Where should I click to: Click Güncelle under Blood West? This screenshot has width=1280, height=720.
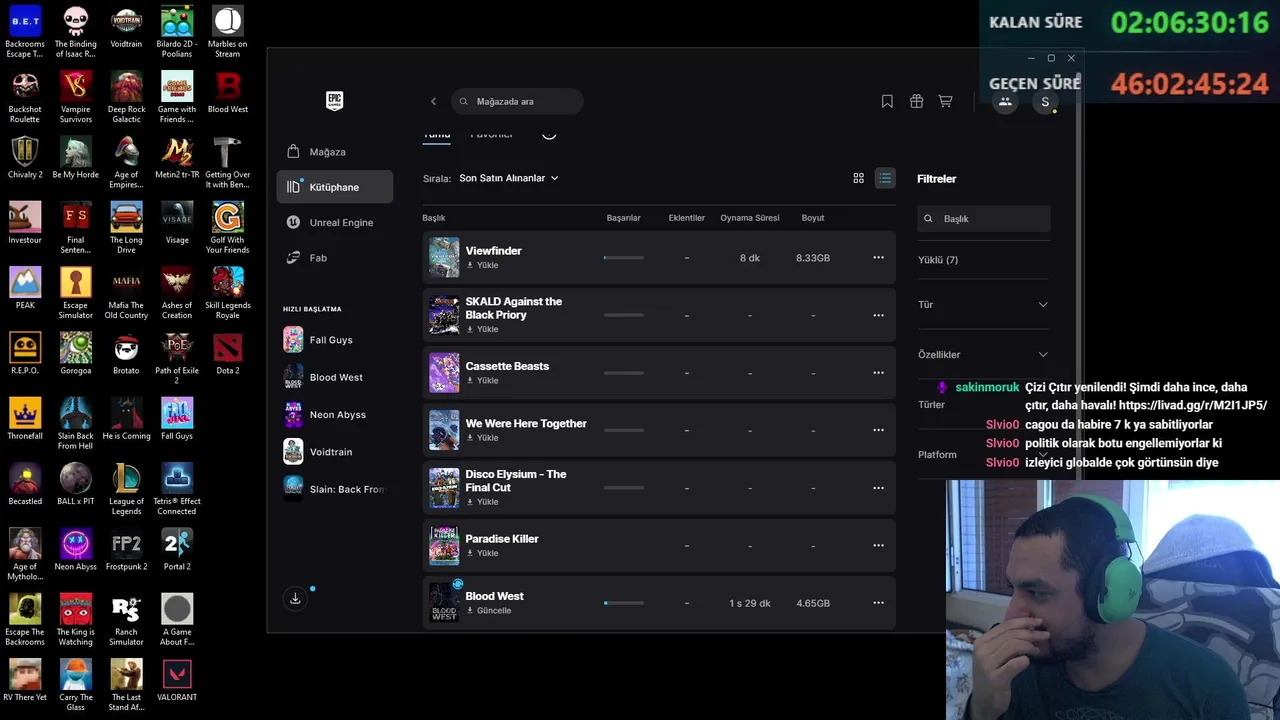[488, 611]
